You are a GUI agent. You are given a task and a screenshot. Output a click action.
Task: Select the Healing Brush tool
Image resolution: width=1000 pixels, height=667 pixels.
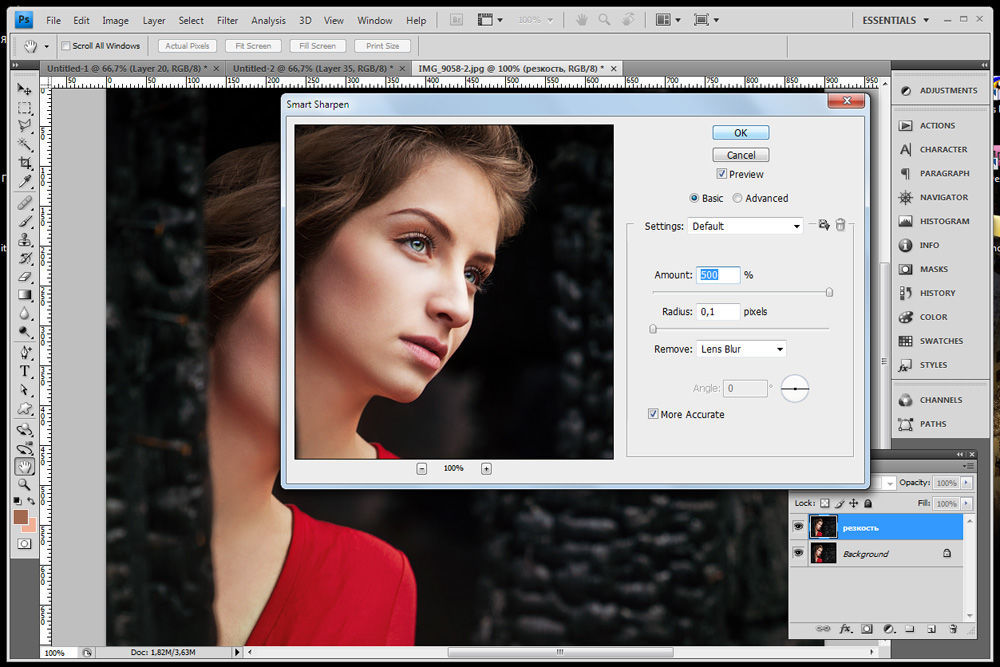point(24,203)
